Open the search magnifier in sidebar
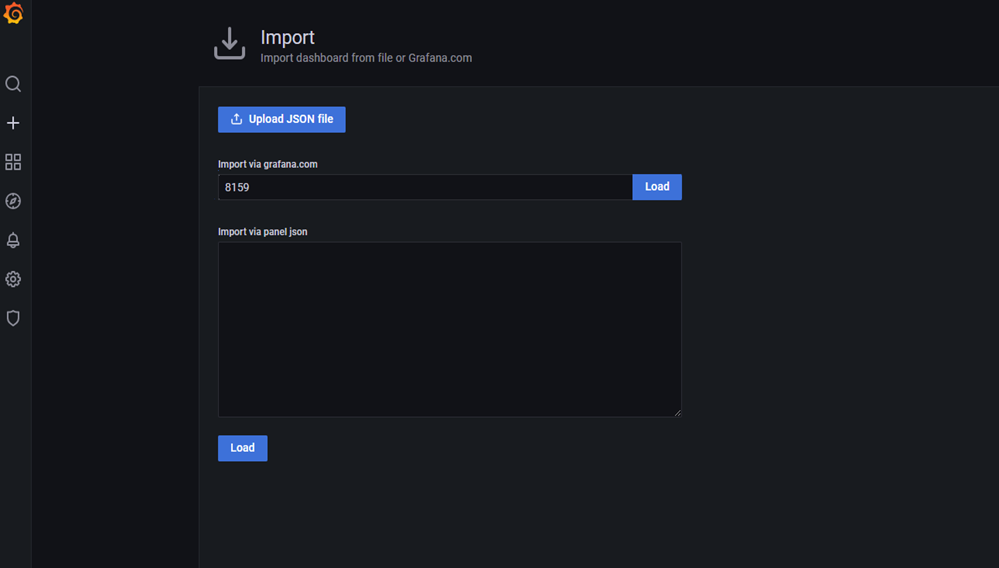 (13, 84)
